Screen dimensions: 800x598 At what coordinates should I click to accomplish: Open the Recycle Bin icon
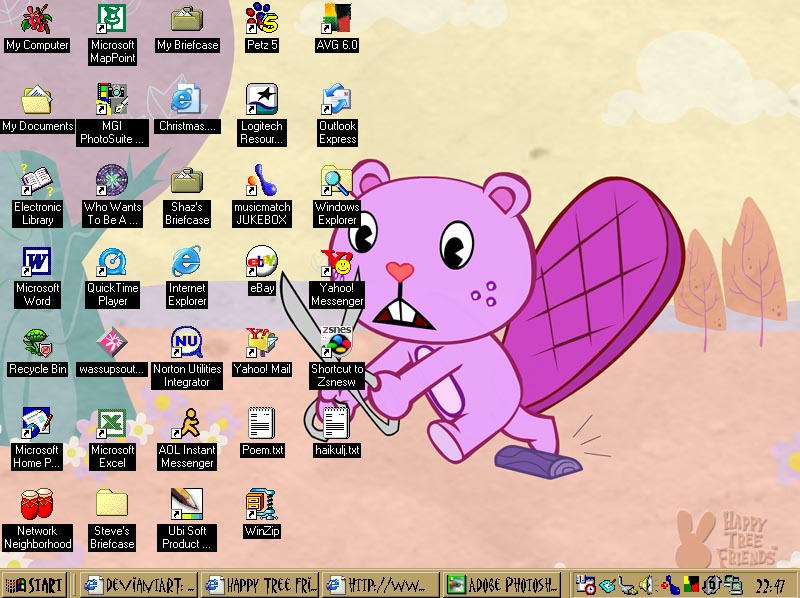pyautogui.click(x=37, y=342)
